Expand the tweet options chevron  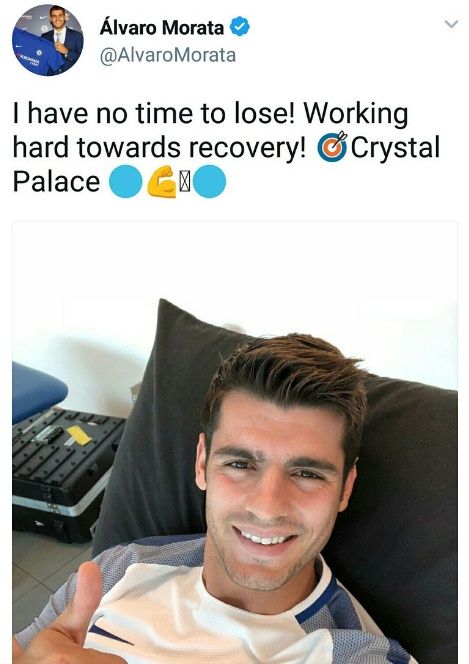(451, 24)
